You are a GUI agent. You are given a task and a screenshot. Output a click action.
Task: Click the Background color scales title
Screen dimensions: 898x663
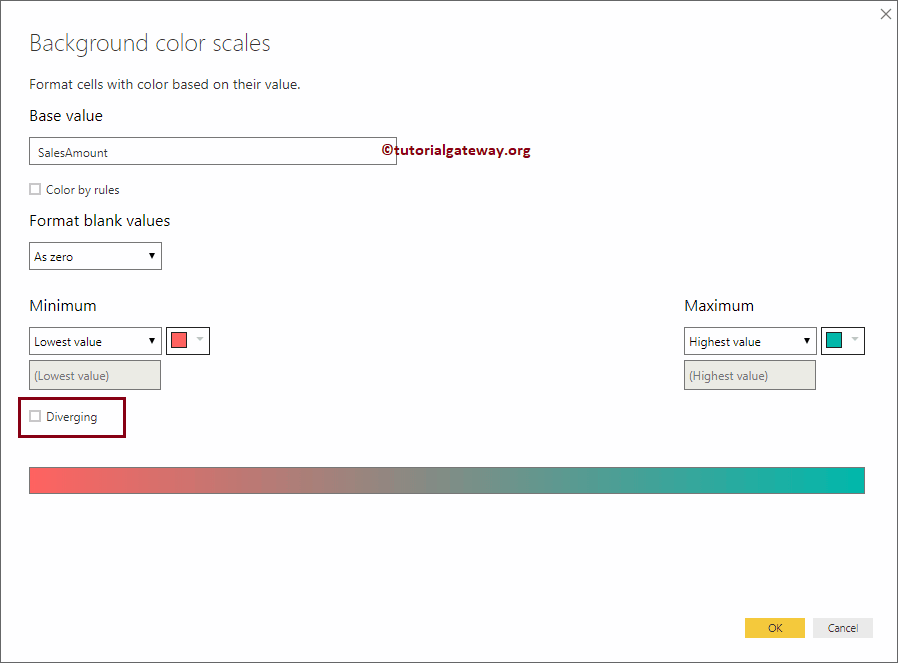(x=149, y=43)
